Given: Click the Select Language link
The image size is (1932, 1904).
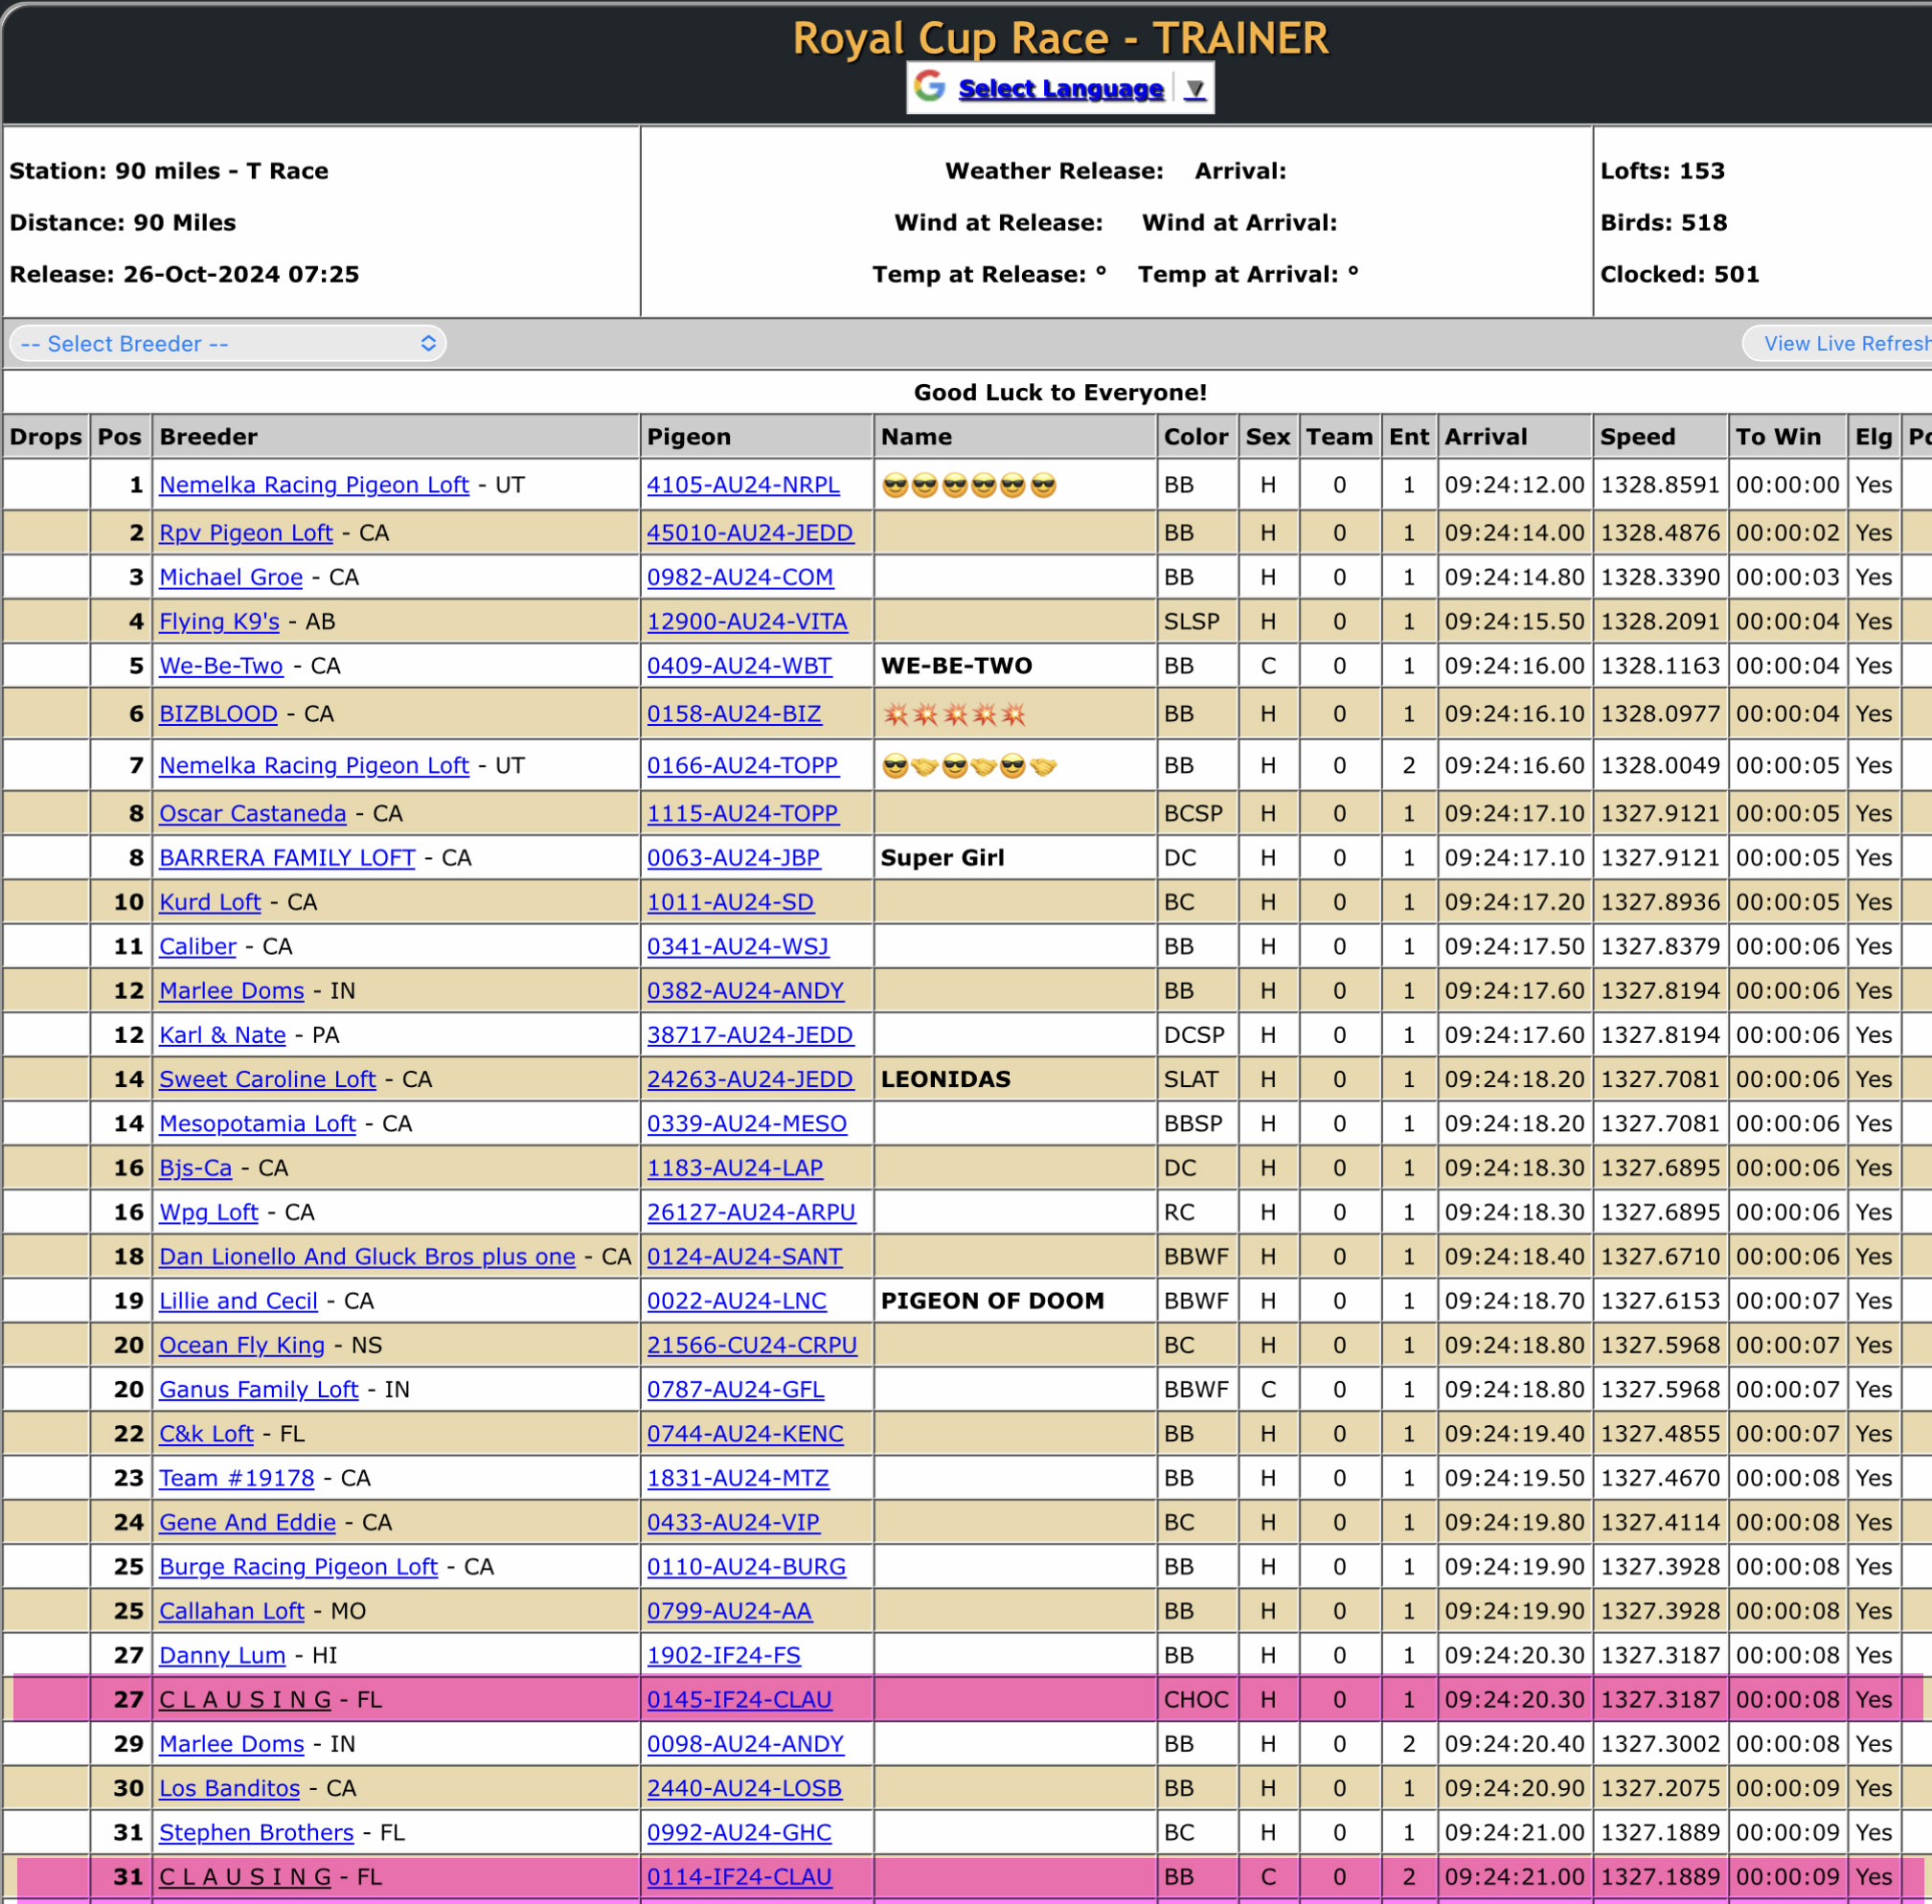Looking at the screenshot, I should point(1060,89).
